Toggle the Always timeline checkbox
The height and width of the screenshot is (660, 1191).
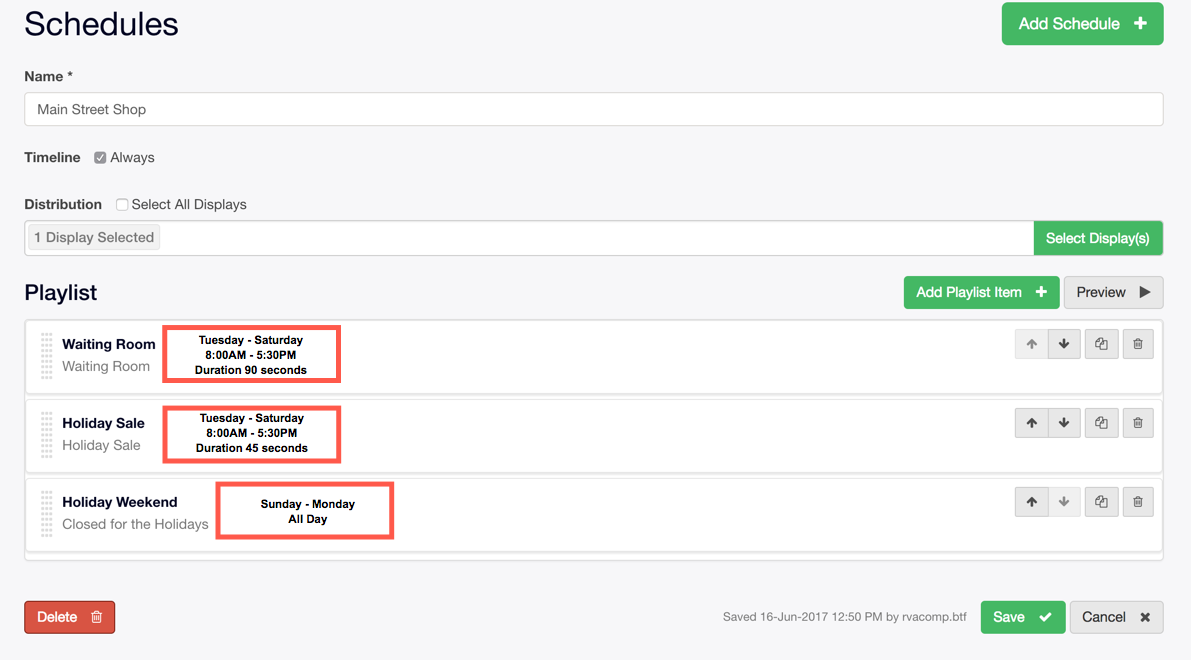pyautogui.click(x=100, y=158)
